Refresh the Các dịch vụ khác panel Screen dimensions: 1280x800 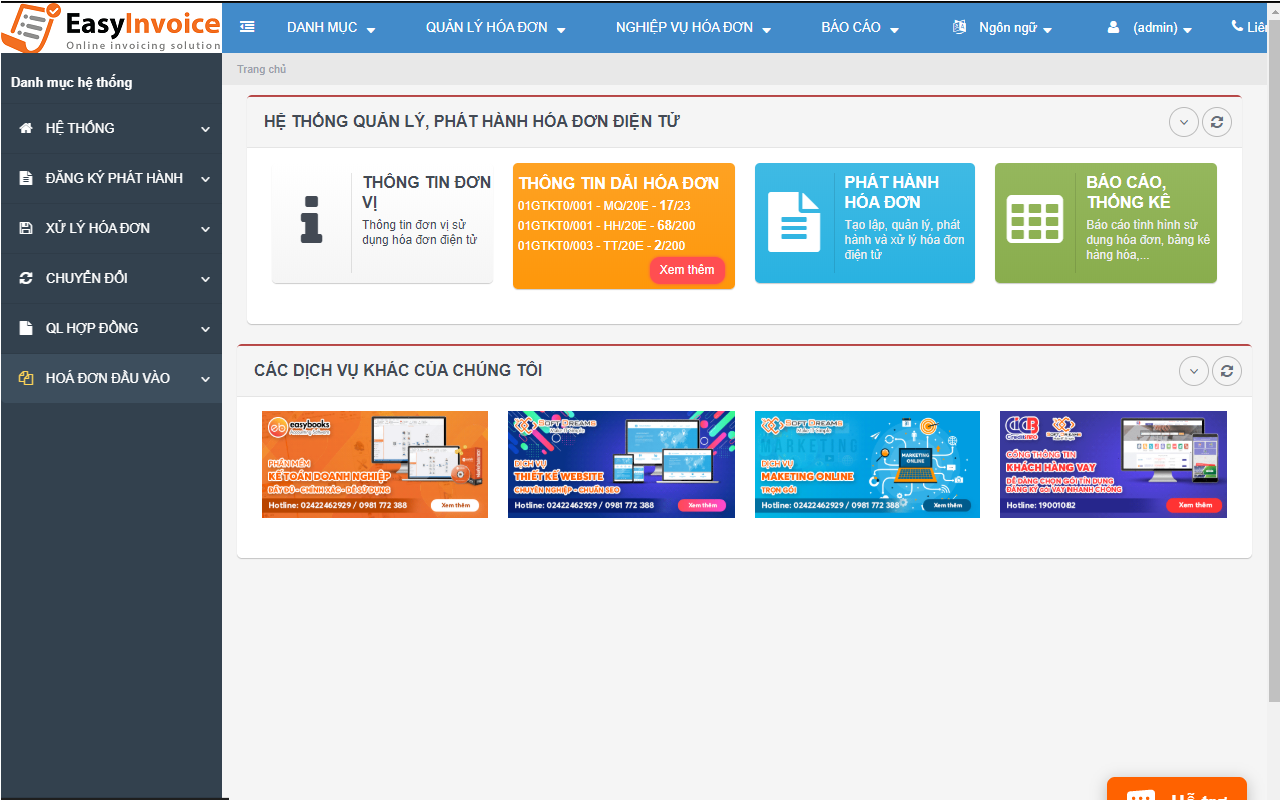click(1227, 371)
